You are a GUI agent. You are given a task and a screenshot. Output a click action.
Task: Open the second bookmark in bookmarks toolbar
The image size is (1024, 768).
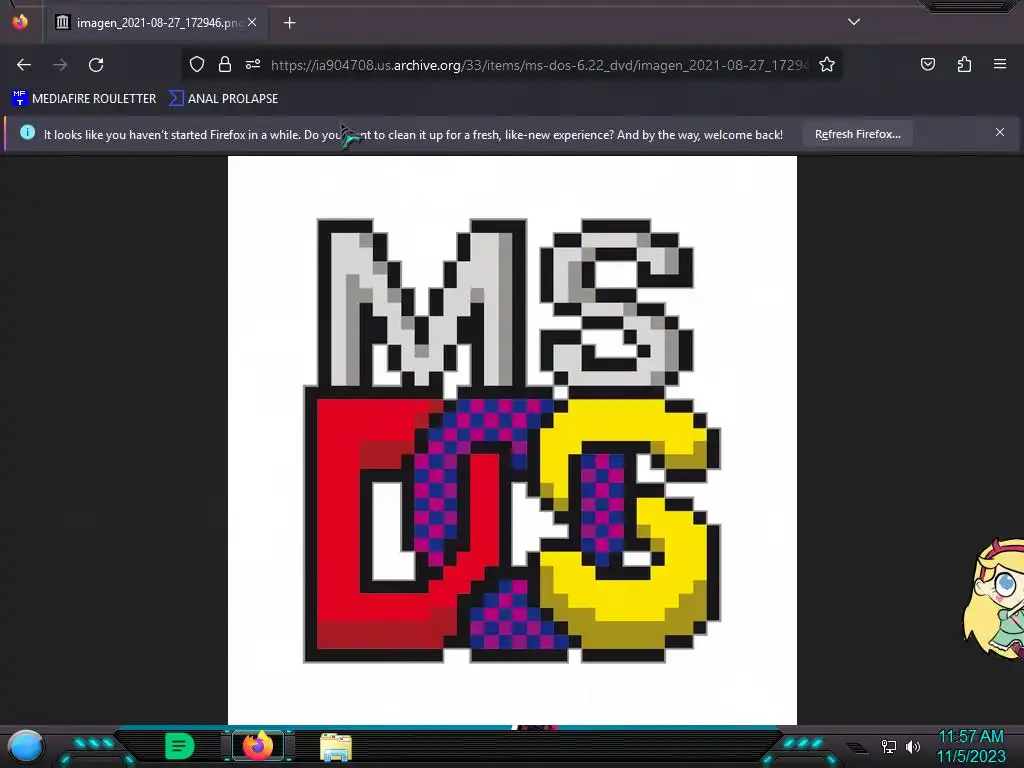pyautogui.click(x=223, y=99)
